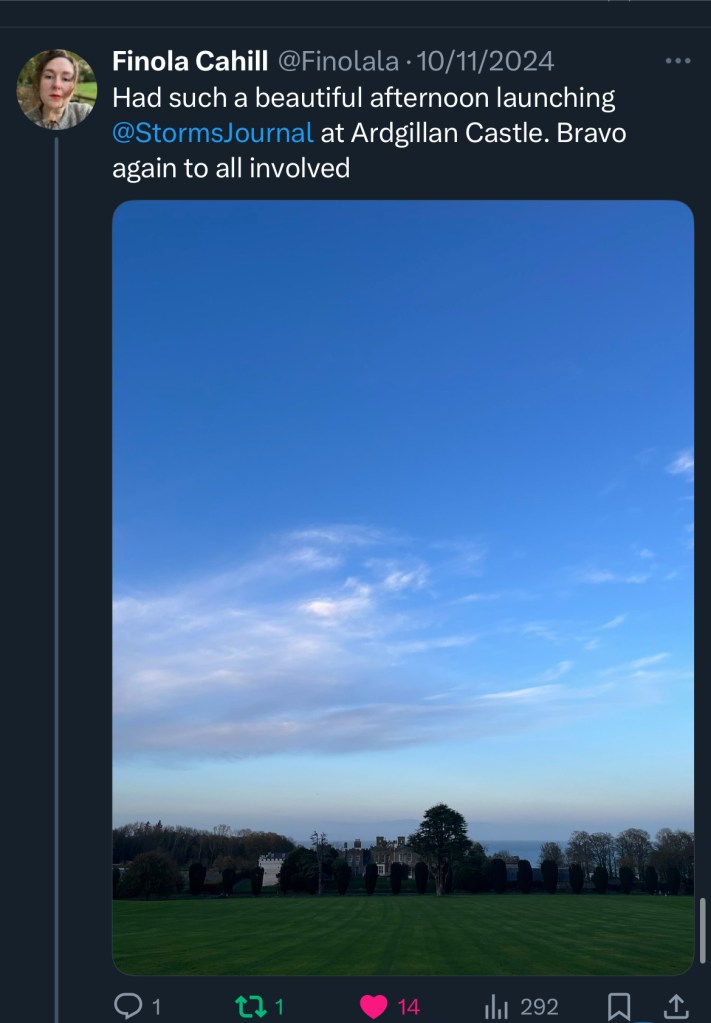Click the reply count number 1
The height and width of the screenshot is (1023, 711).
(156, 1007)
